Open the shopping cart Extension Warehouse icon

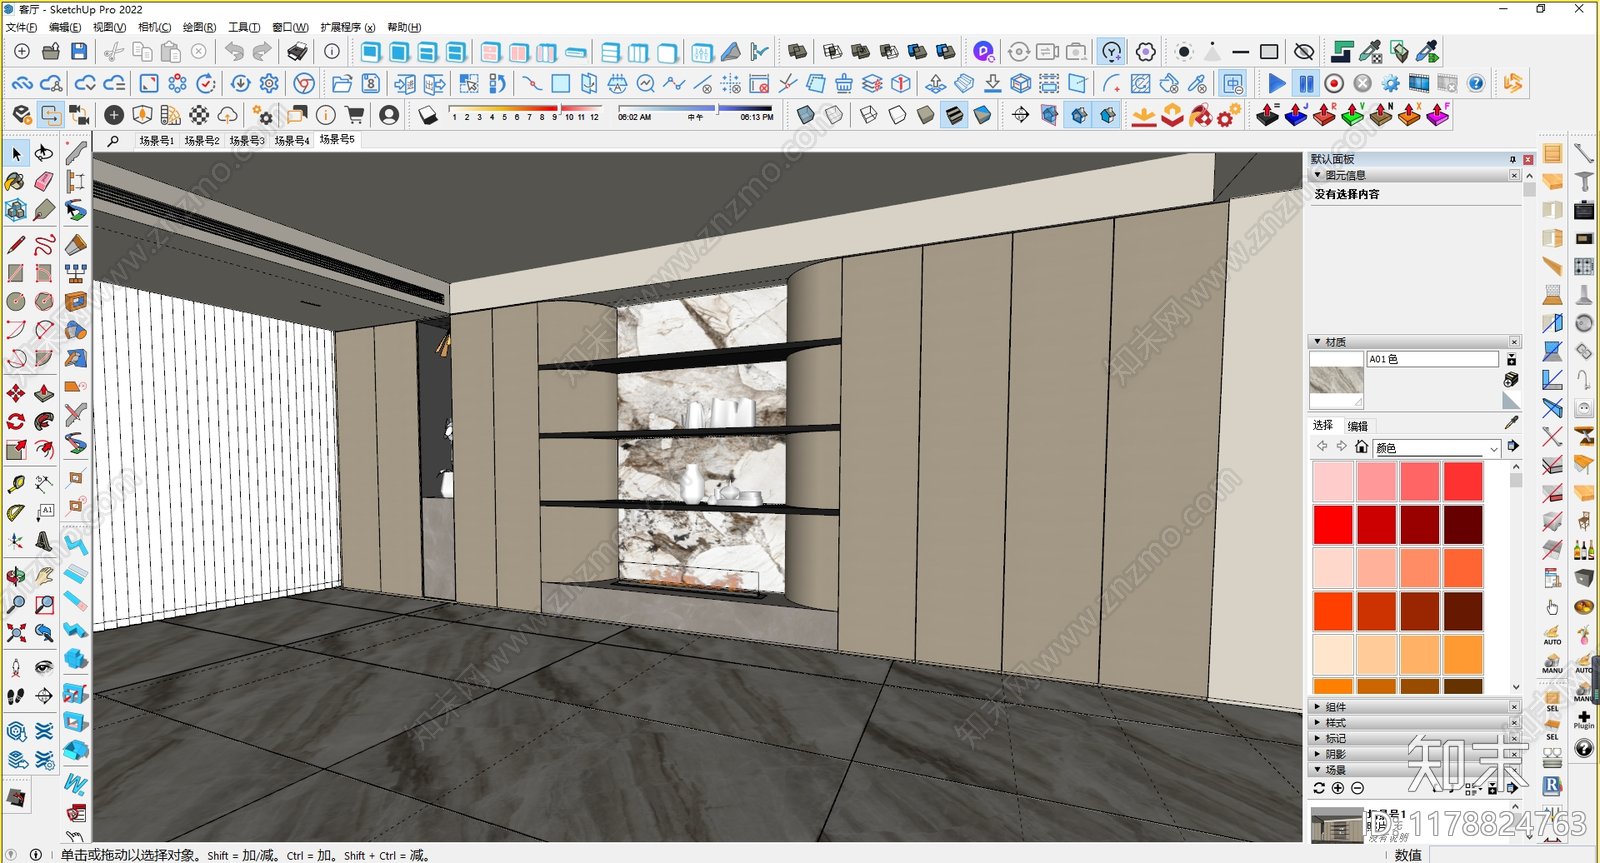(354, 115)
